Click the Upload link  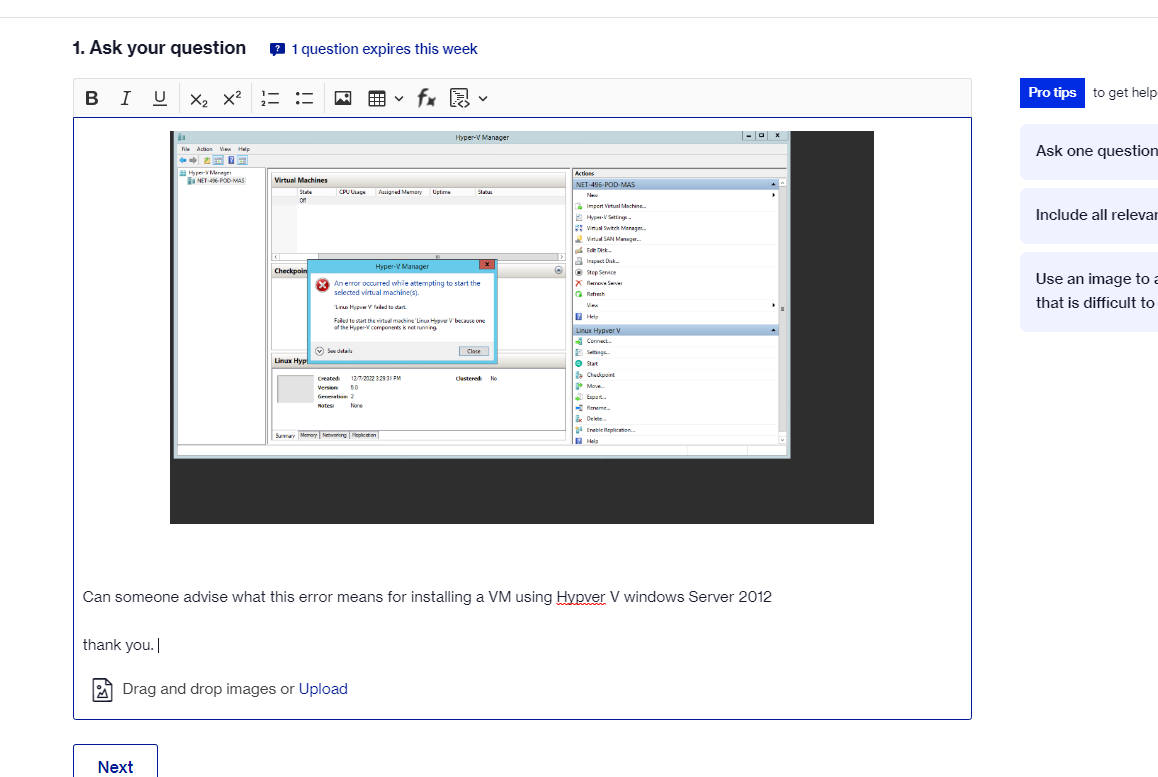point(323,689)
